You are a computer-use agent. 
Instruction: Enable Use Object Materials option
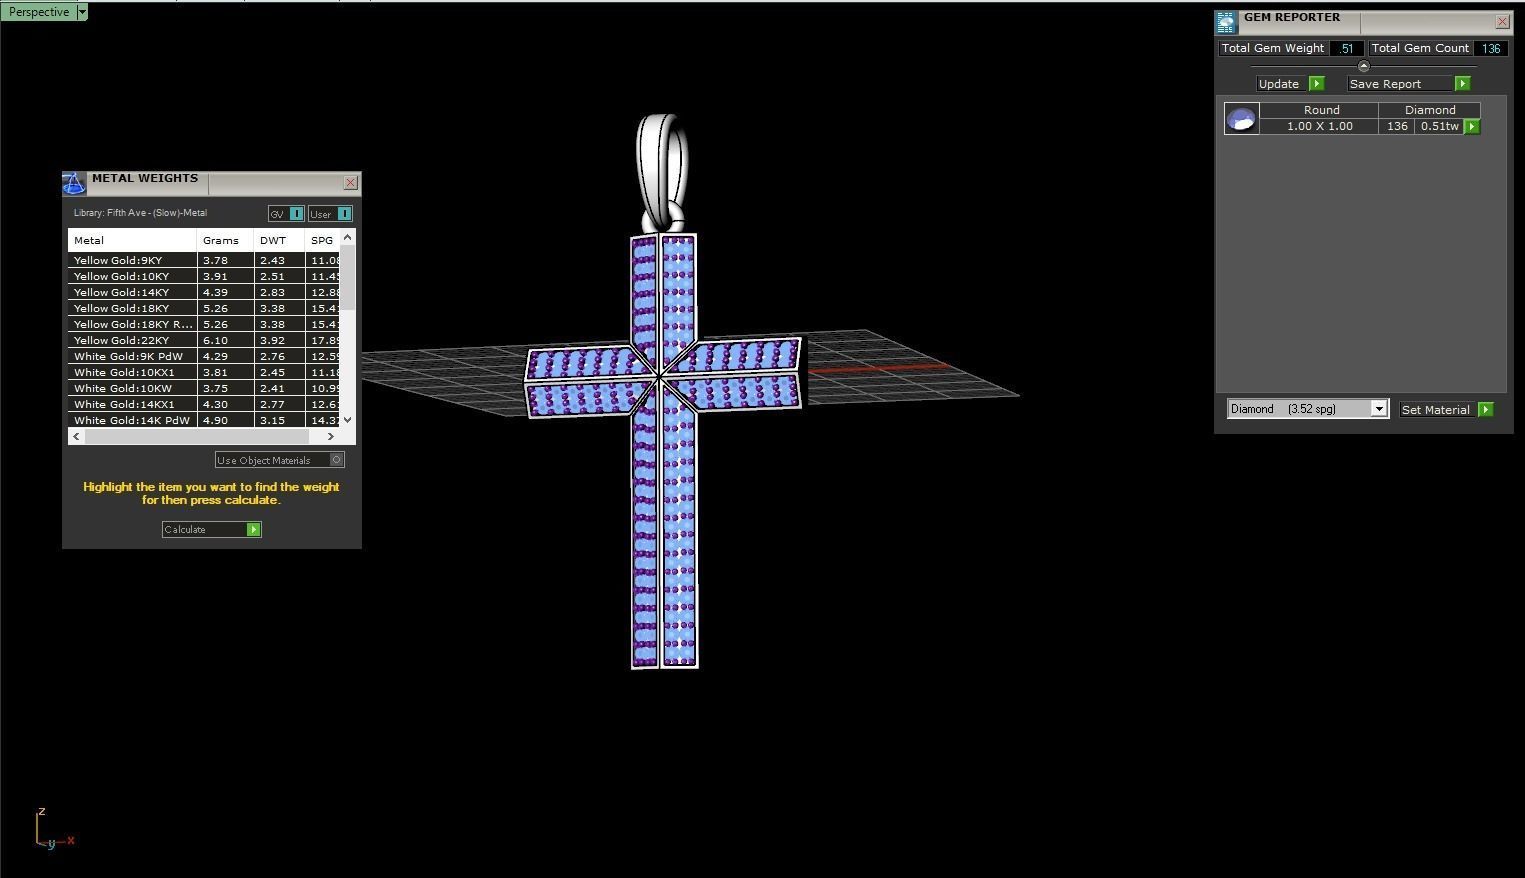[x=280, y=460]
